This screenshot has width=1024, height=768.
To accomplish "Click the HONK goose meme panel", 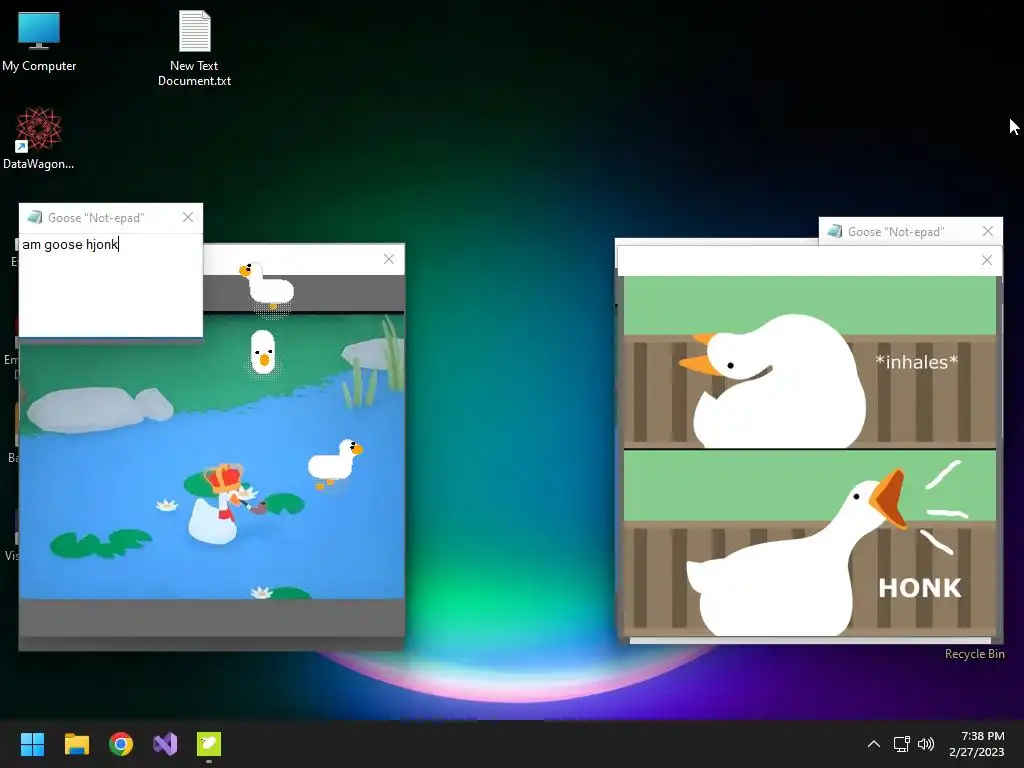I will [x=810, y=543].
